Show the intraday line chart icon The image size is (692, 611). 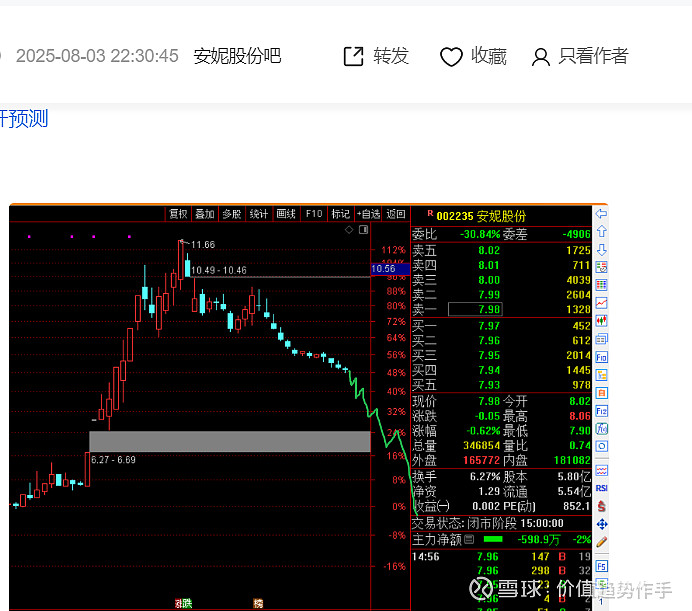(601, 303)
